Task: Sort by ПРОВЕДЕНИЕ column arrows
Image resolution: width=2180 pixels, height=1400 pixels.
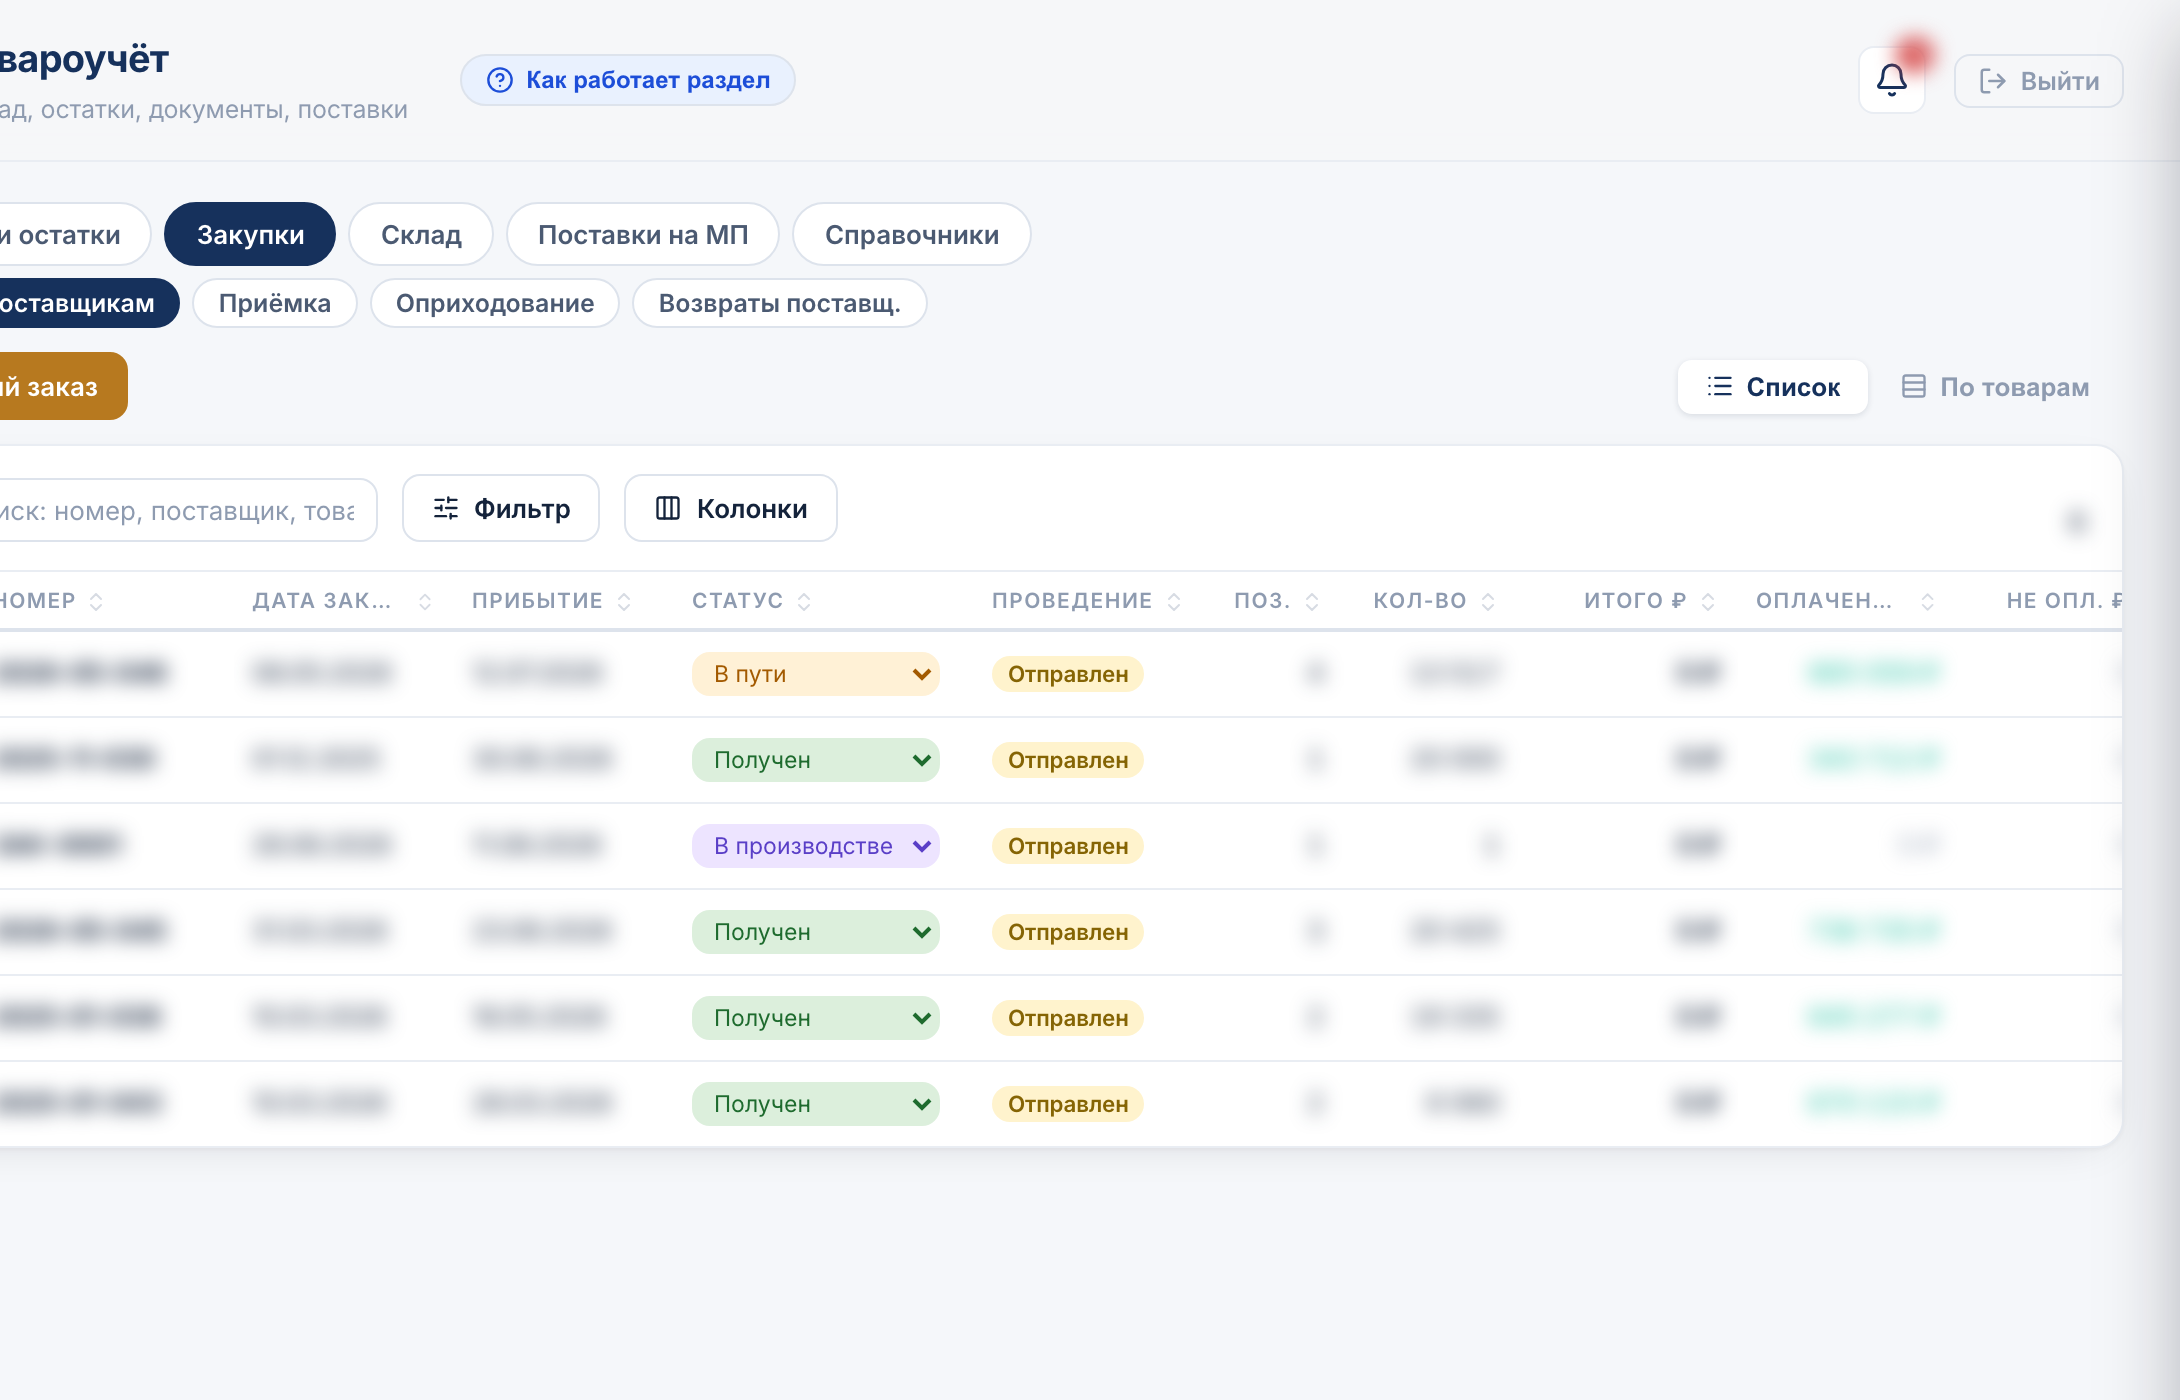Action: pos(1174,601)
